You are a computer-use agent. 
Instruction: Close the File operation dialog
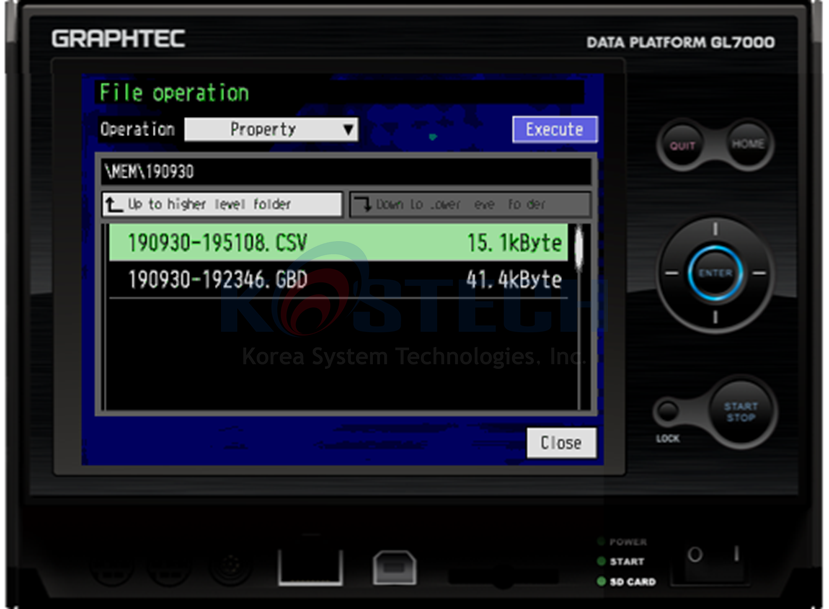tap(561, 442)
